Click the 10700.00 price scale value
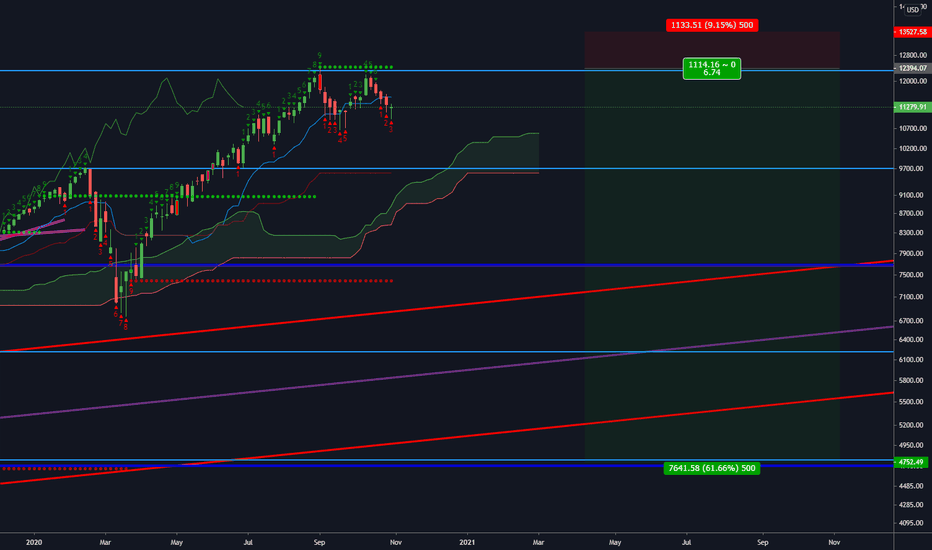This screenshot has width=932, height=550. 912,128
